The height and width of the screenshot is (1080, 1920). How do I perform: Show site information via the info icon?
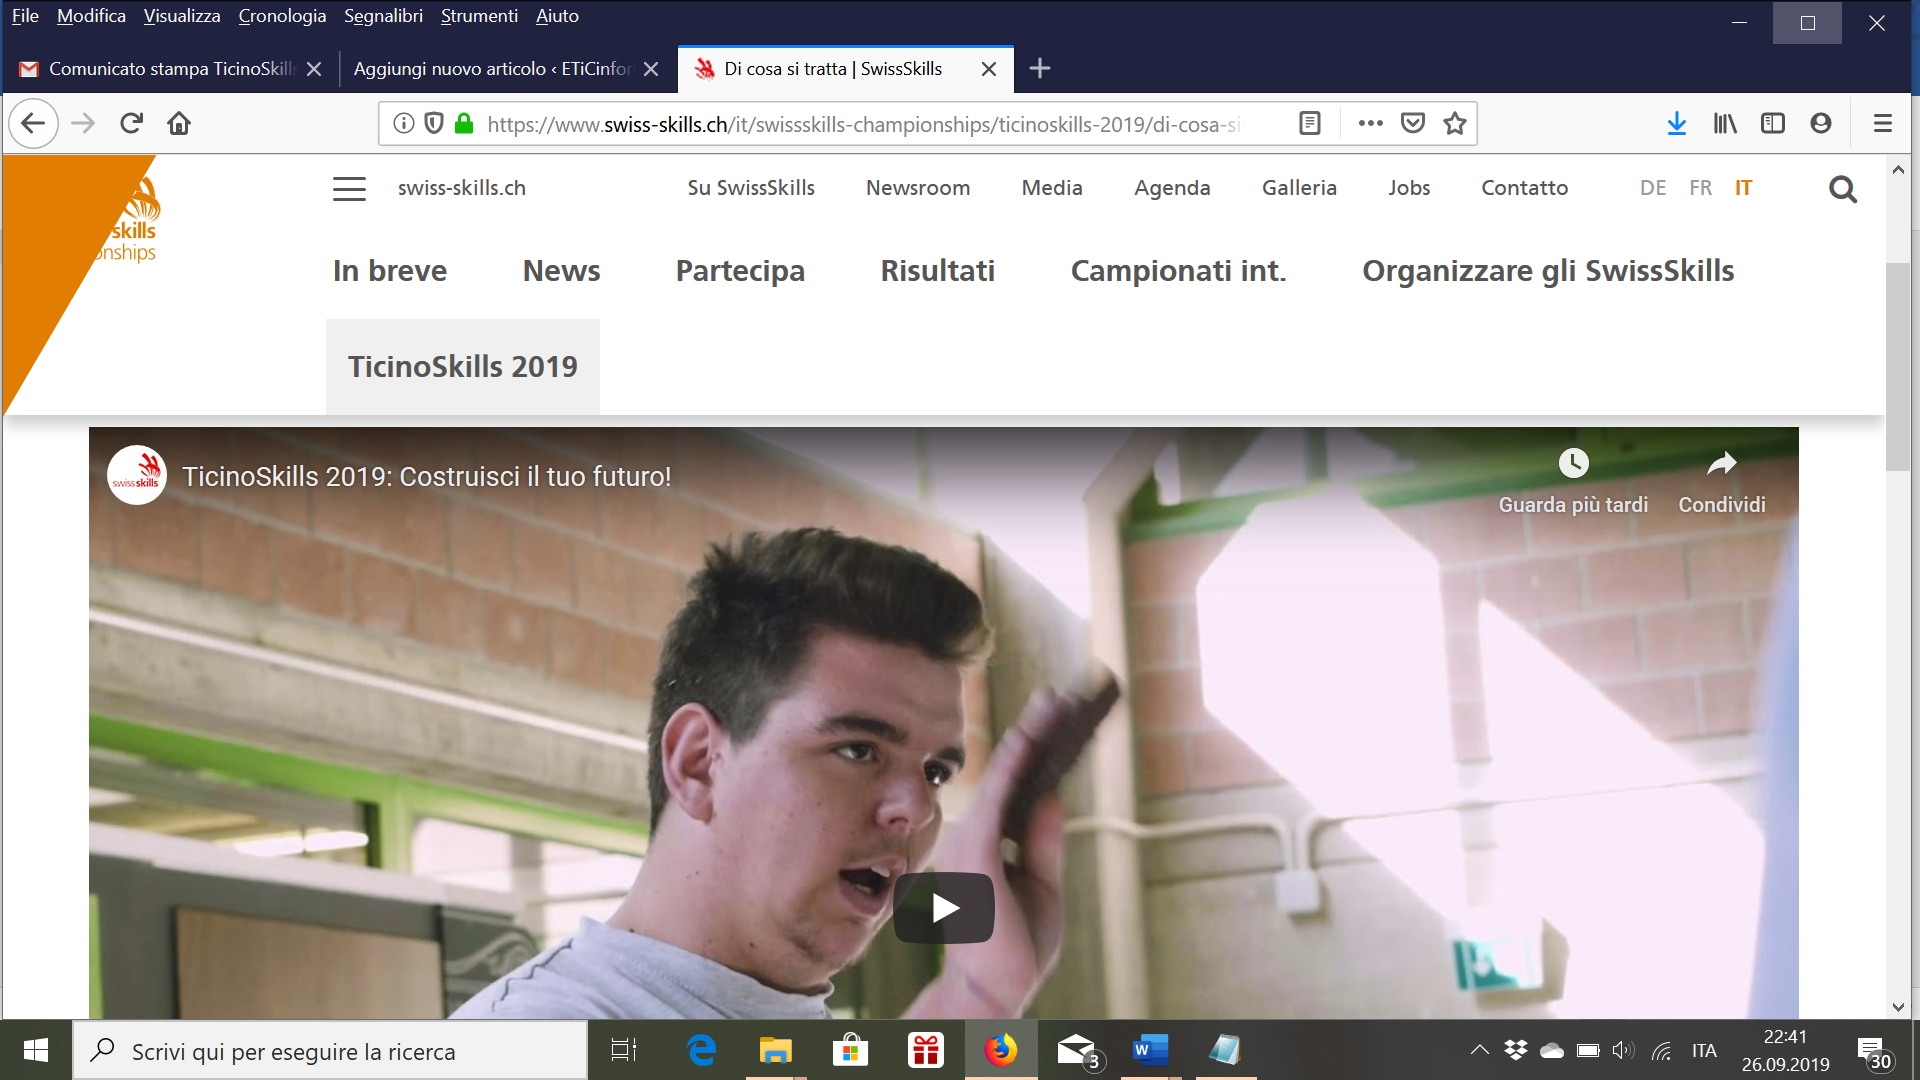click(403, 123)
